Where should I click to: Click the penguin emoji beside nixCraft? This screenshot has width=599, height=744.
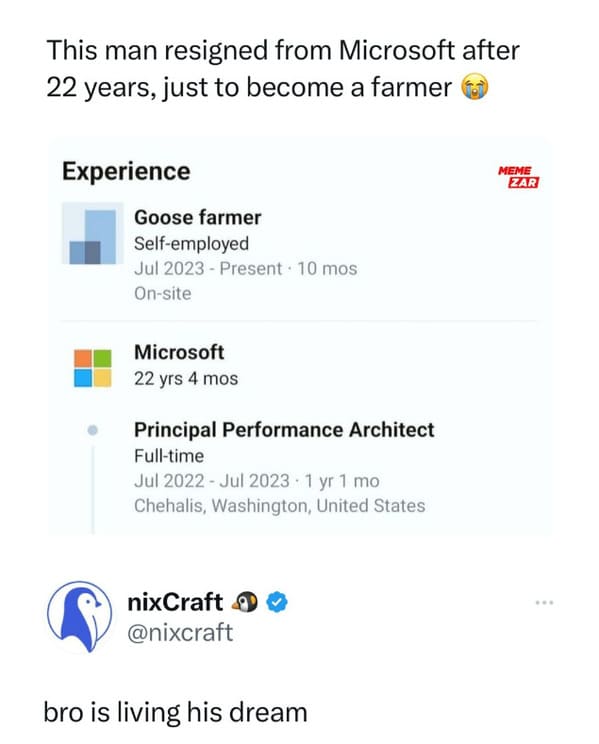pos(244,603)
